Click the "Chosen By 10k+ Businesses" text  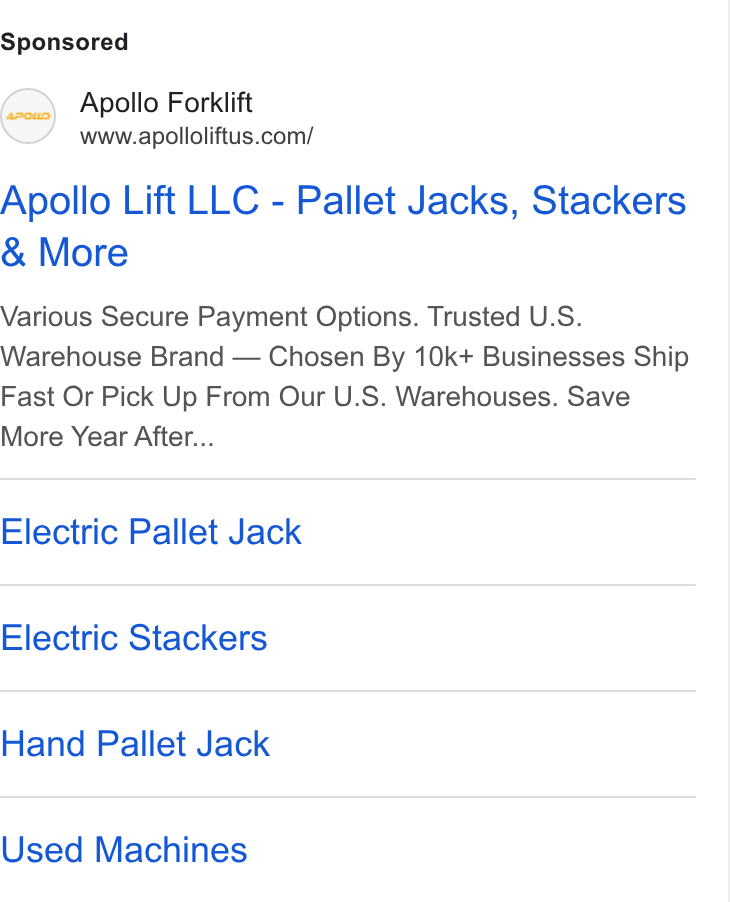click(x=446, y=357)
